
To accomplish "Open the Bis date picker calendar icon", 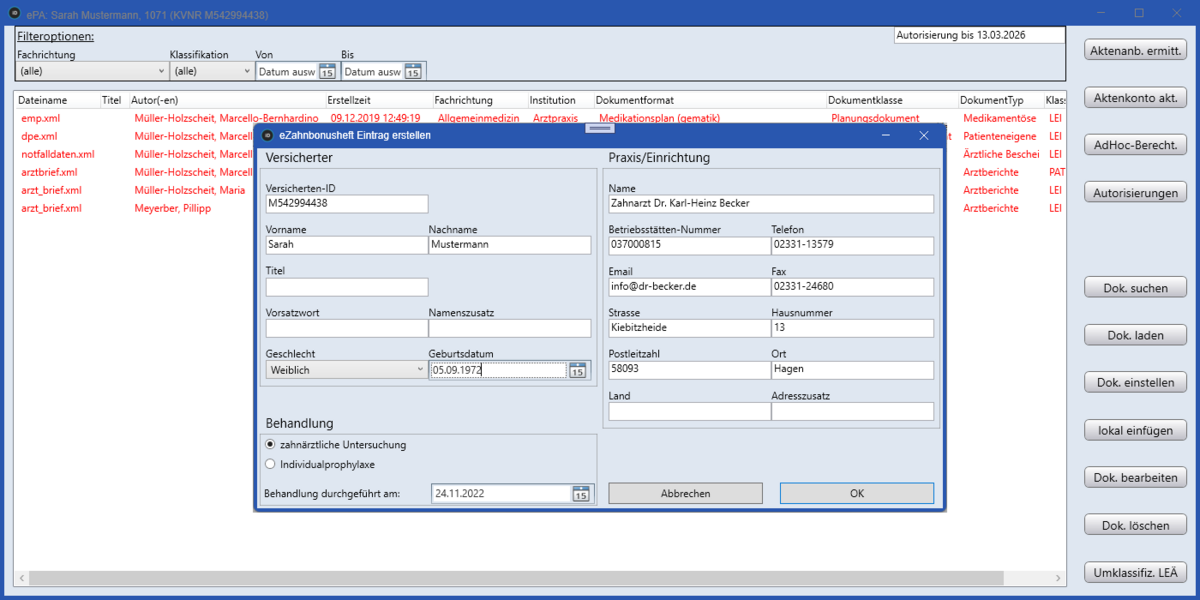I will click(413, 71).
